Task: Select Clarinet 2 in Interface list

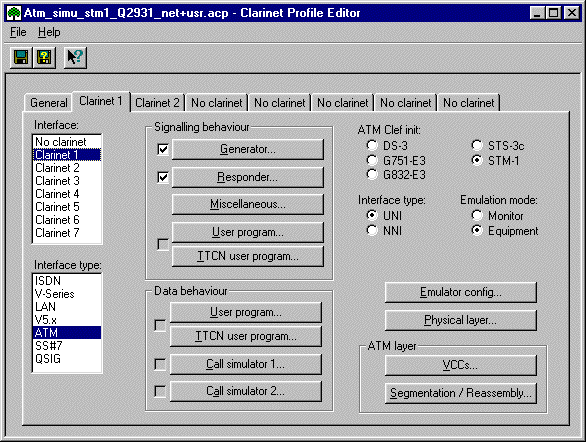Action: (x=67, y=168)
